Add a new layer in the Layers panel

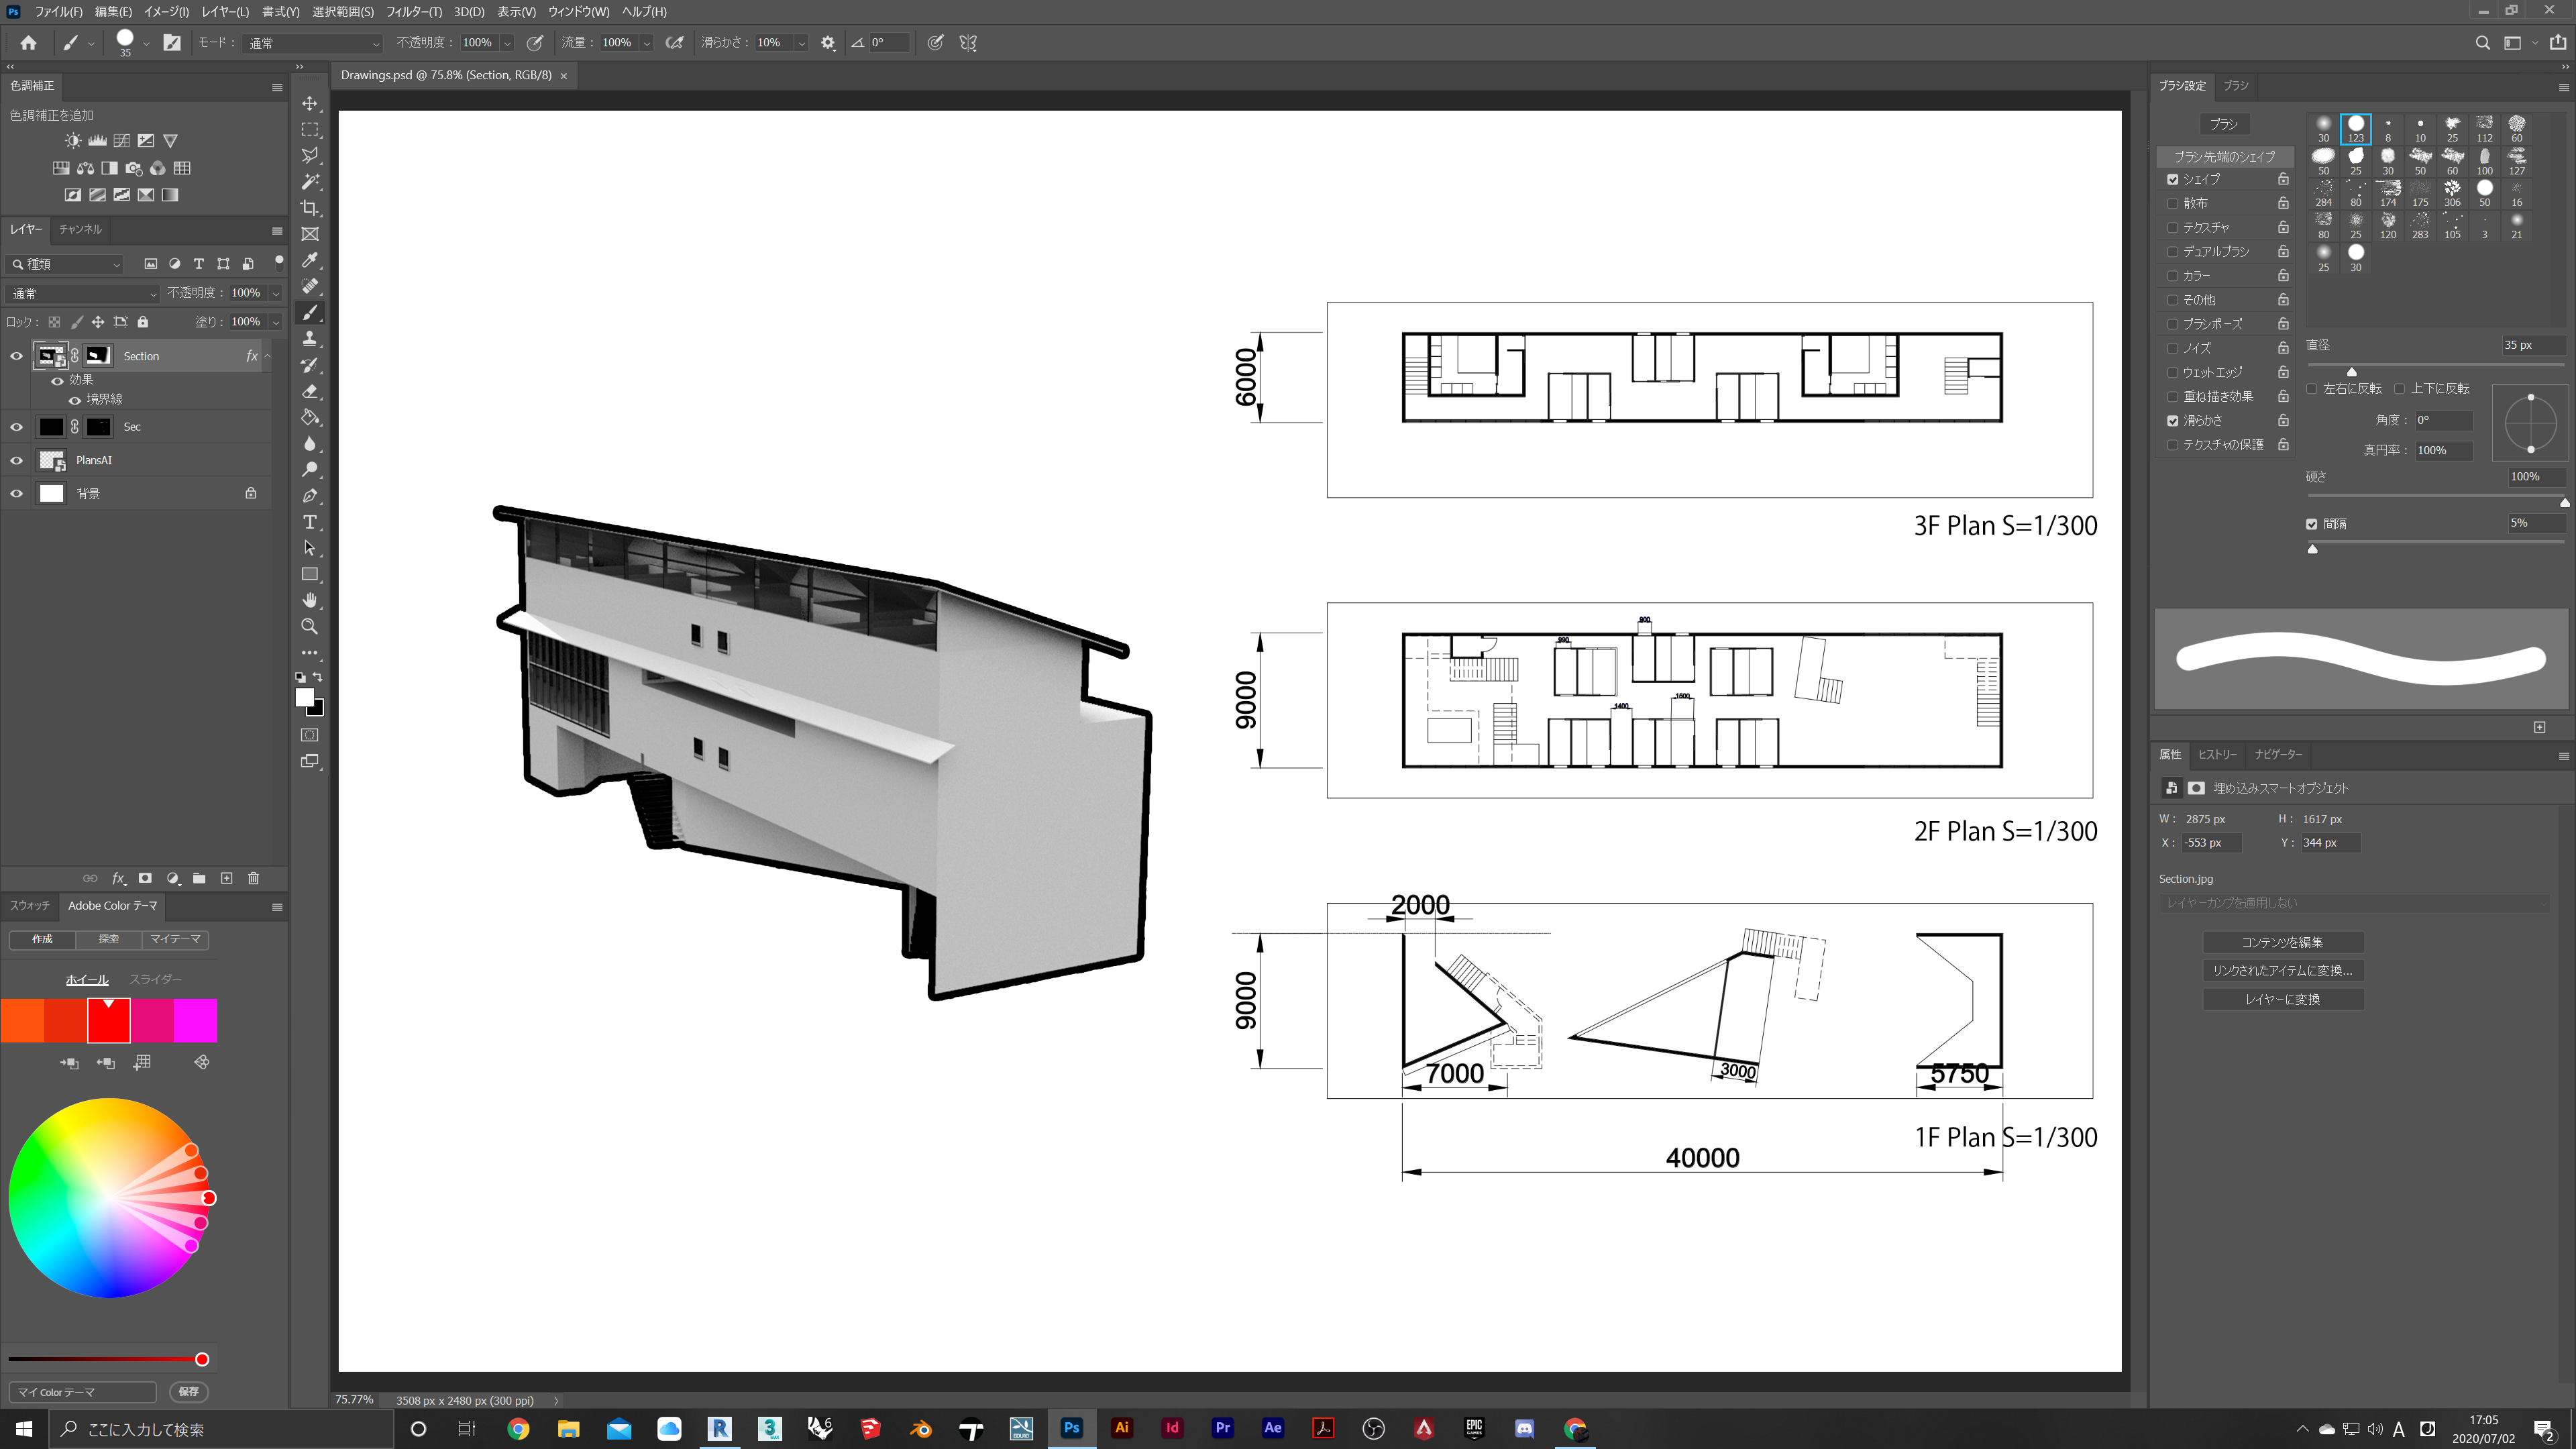point(226,878)
